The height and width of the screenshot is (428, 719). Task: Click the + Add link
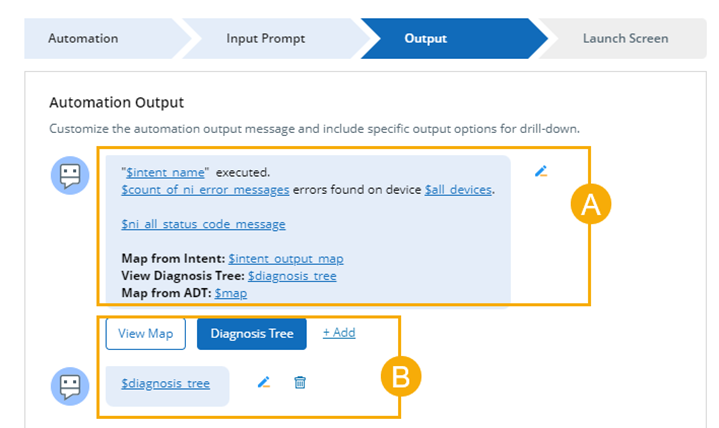[338, 333]
